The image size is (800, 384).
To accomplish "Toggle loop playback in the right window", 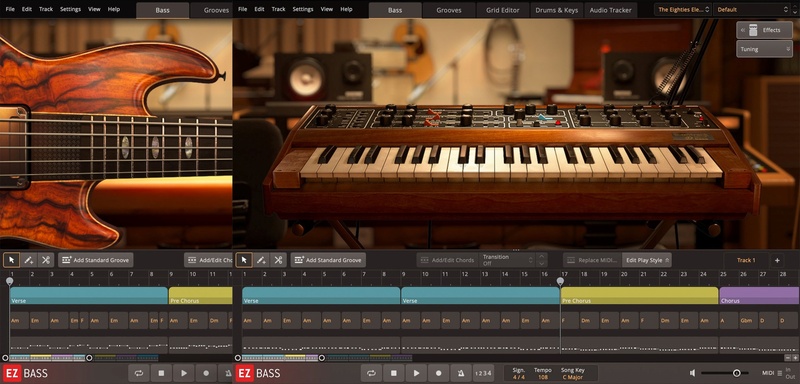I will click(x=371, y=373).
